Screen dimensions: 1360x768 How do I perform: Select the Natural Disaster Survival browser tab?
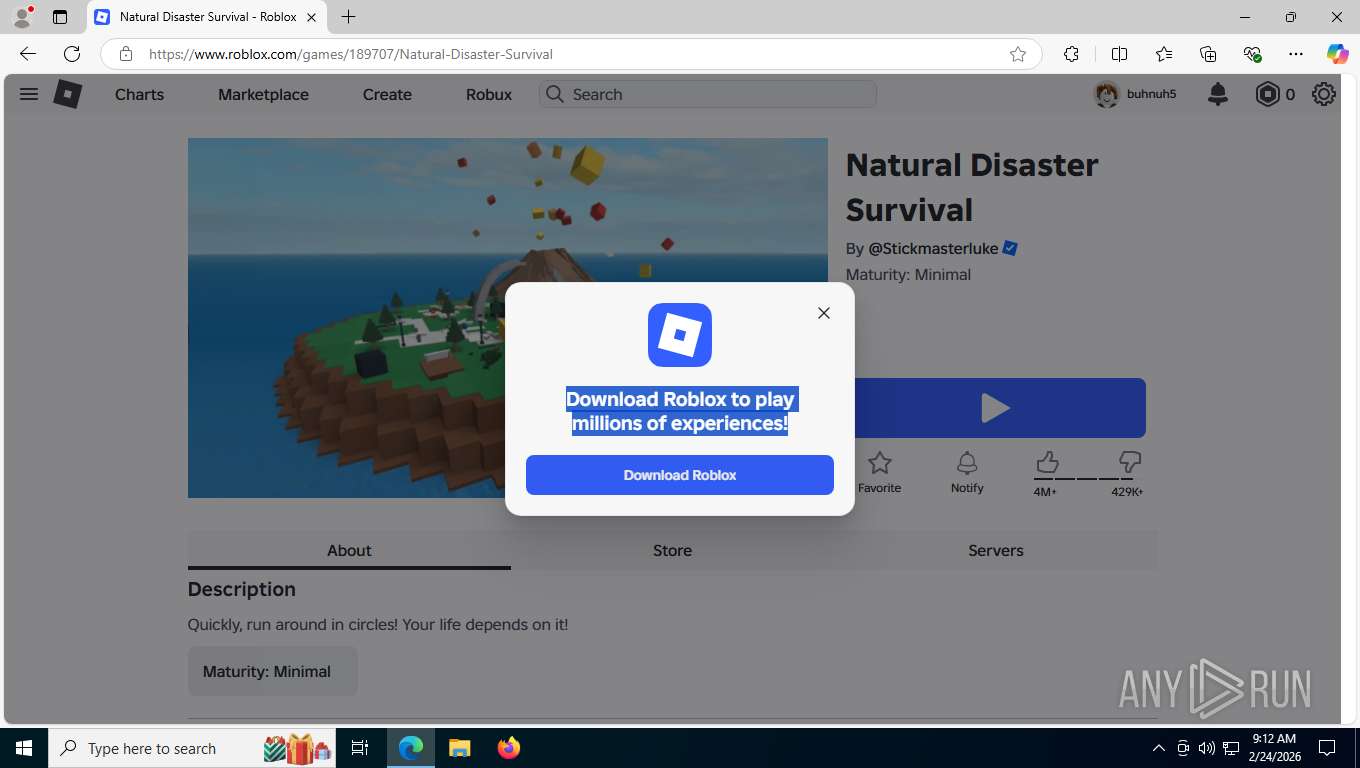pyautogui.click(x=206, y=17)
